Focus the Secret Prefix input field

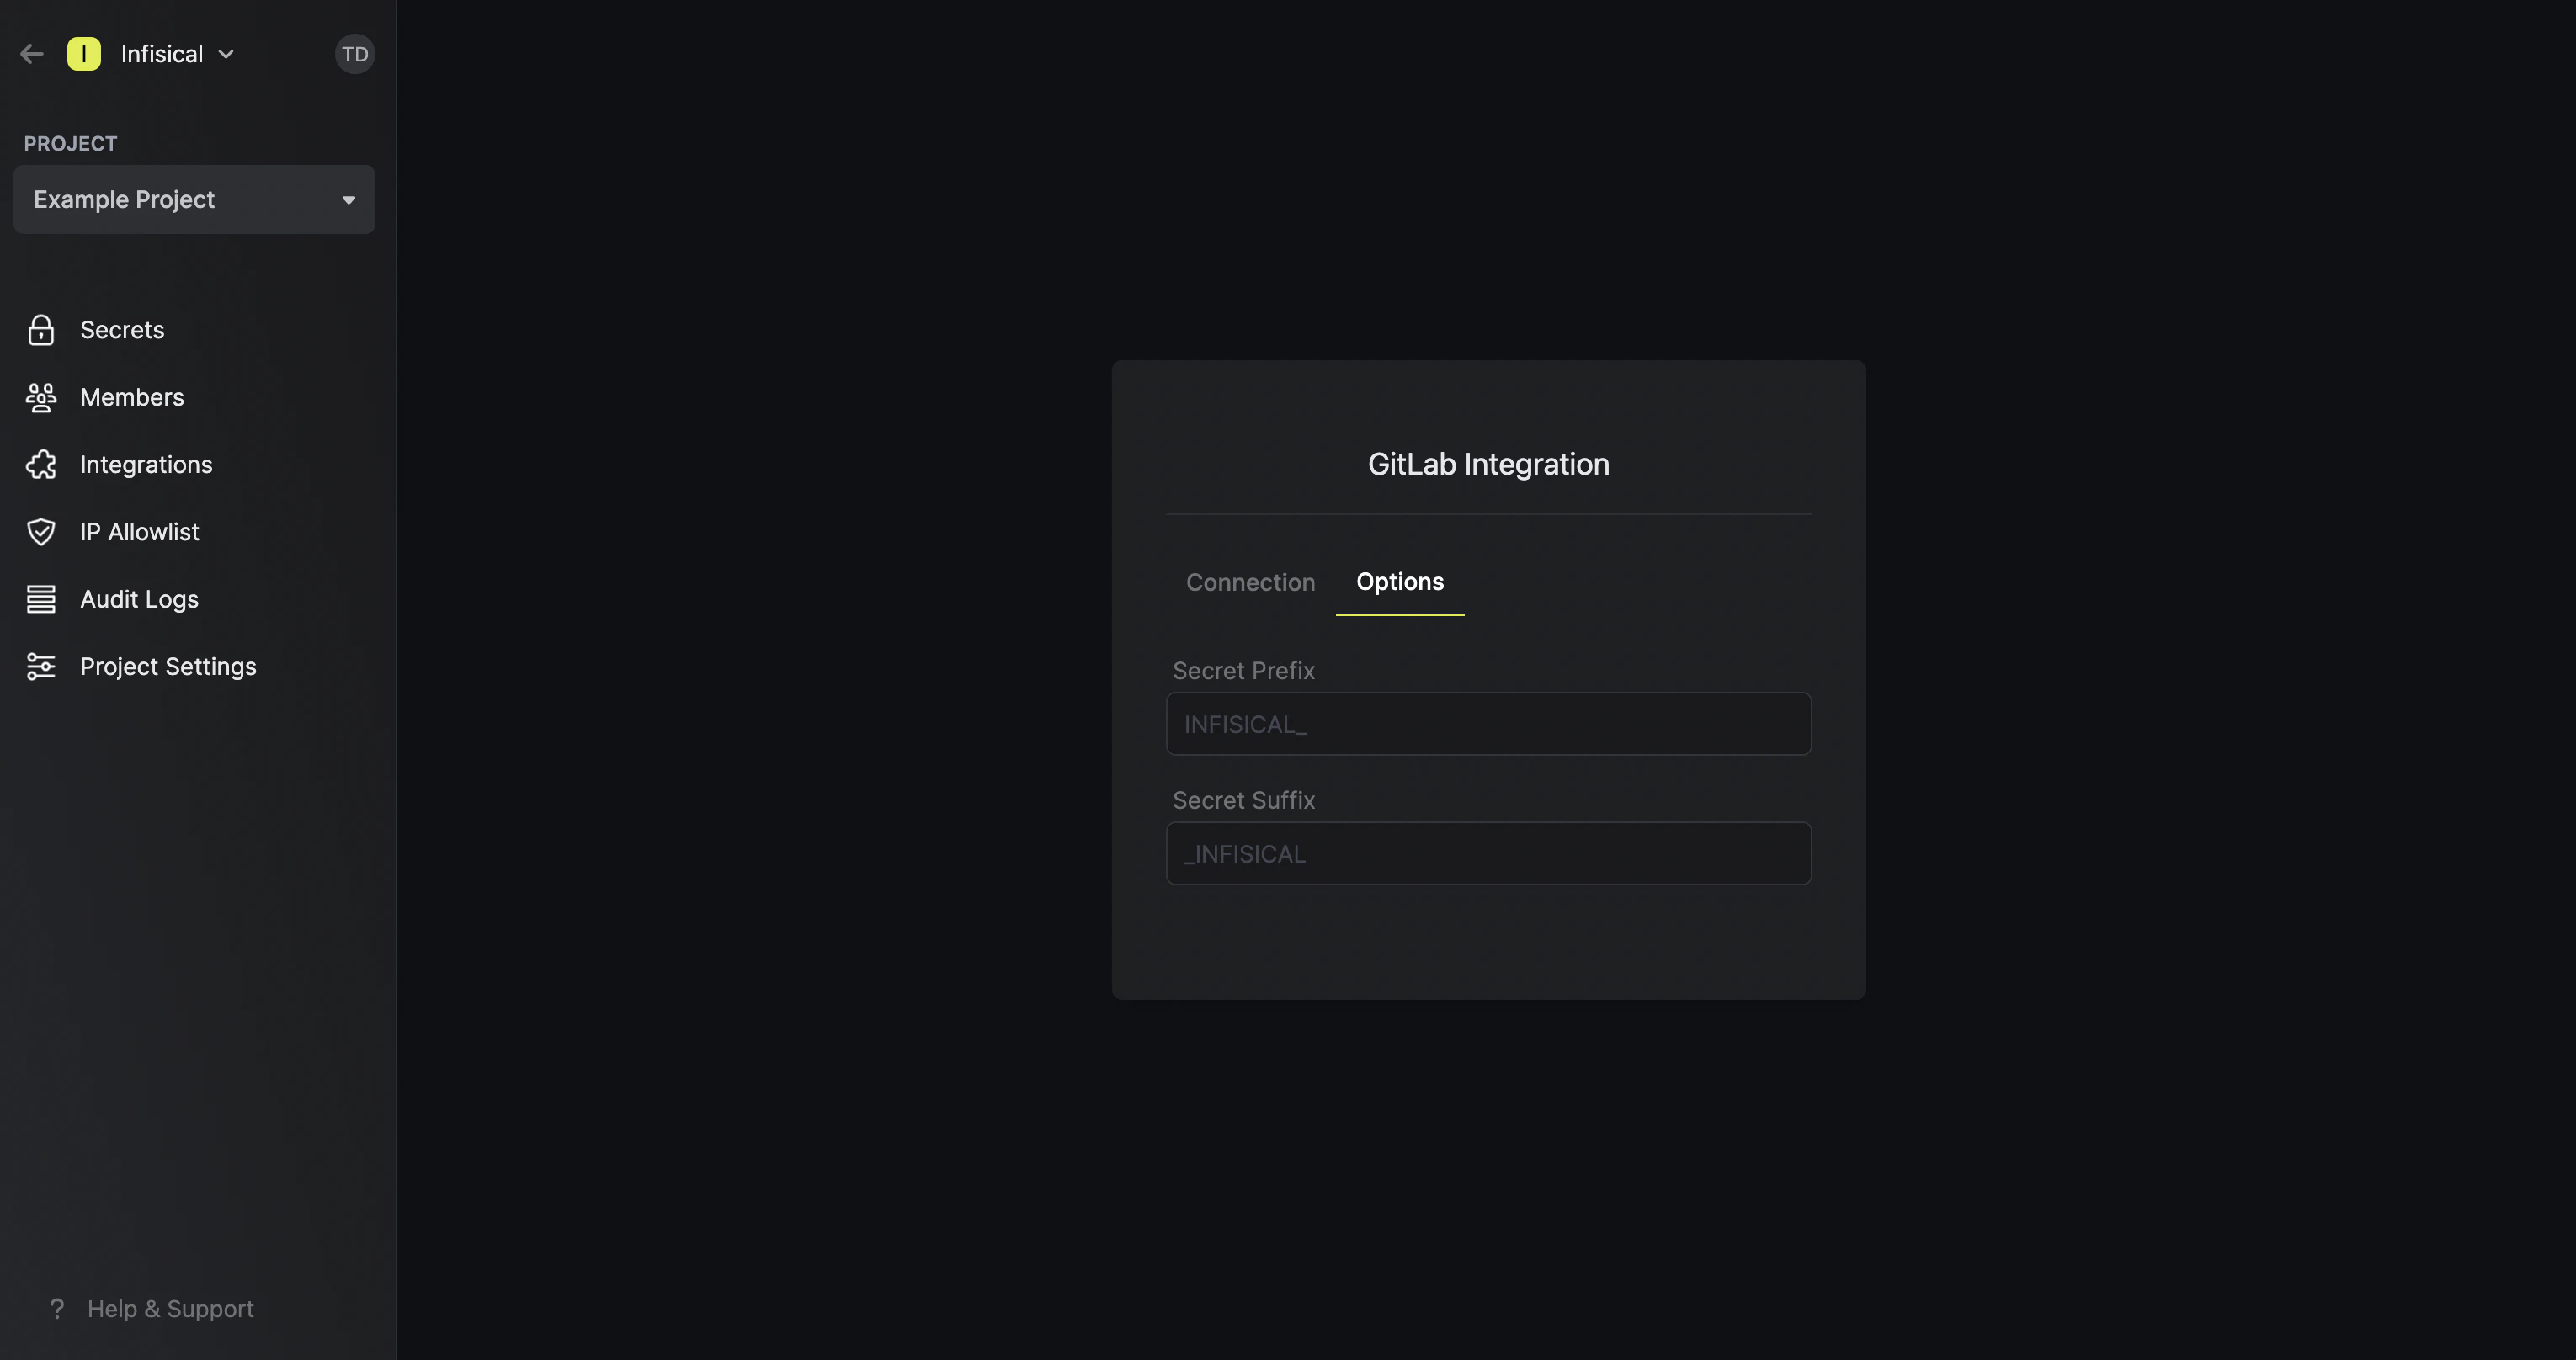click(x=1488, y=724)
